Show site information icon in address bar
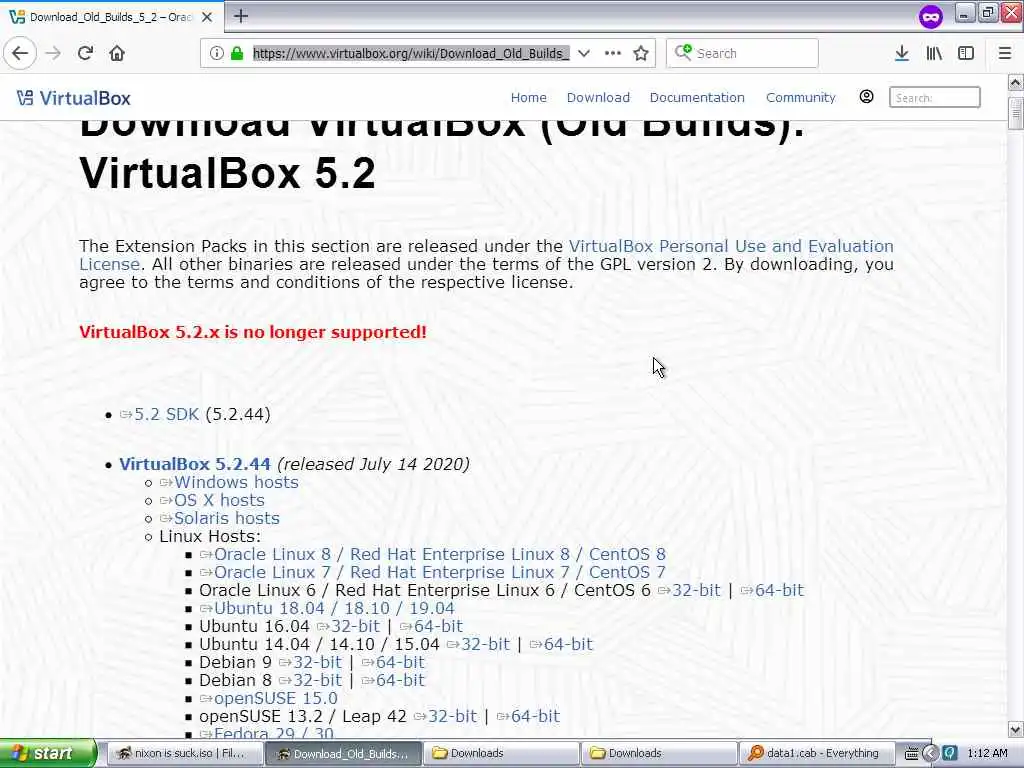Image resolution: width=1024 pixels, height=768 pixels. tap(216, 54)
